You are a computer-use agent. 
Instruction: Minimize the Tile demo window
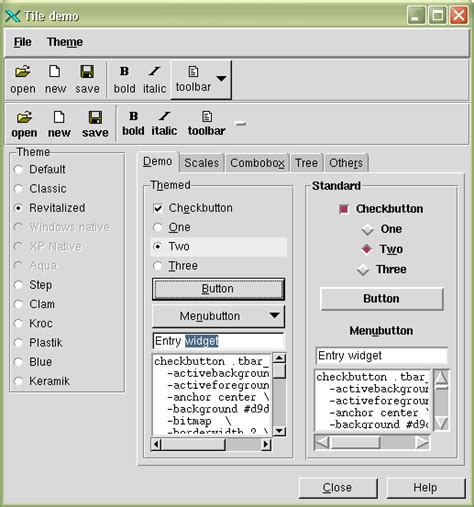pyautogui.click(x=416, y=15)
